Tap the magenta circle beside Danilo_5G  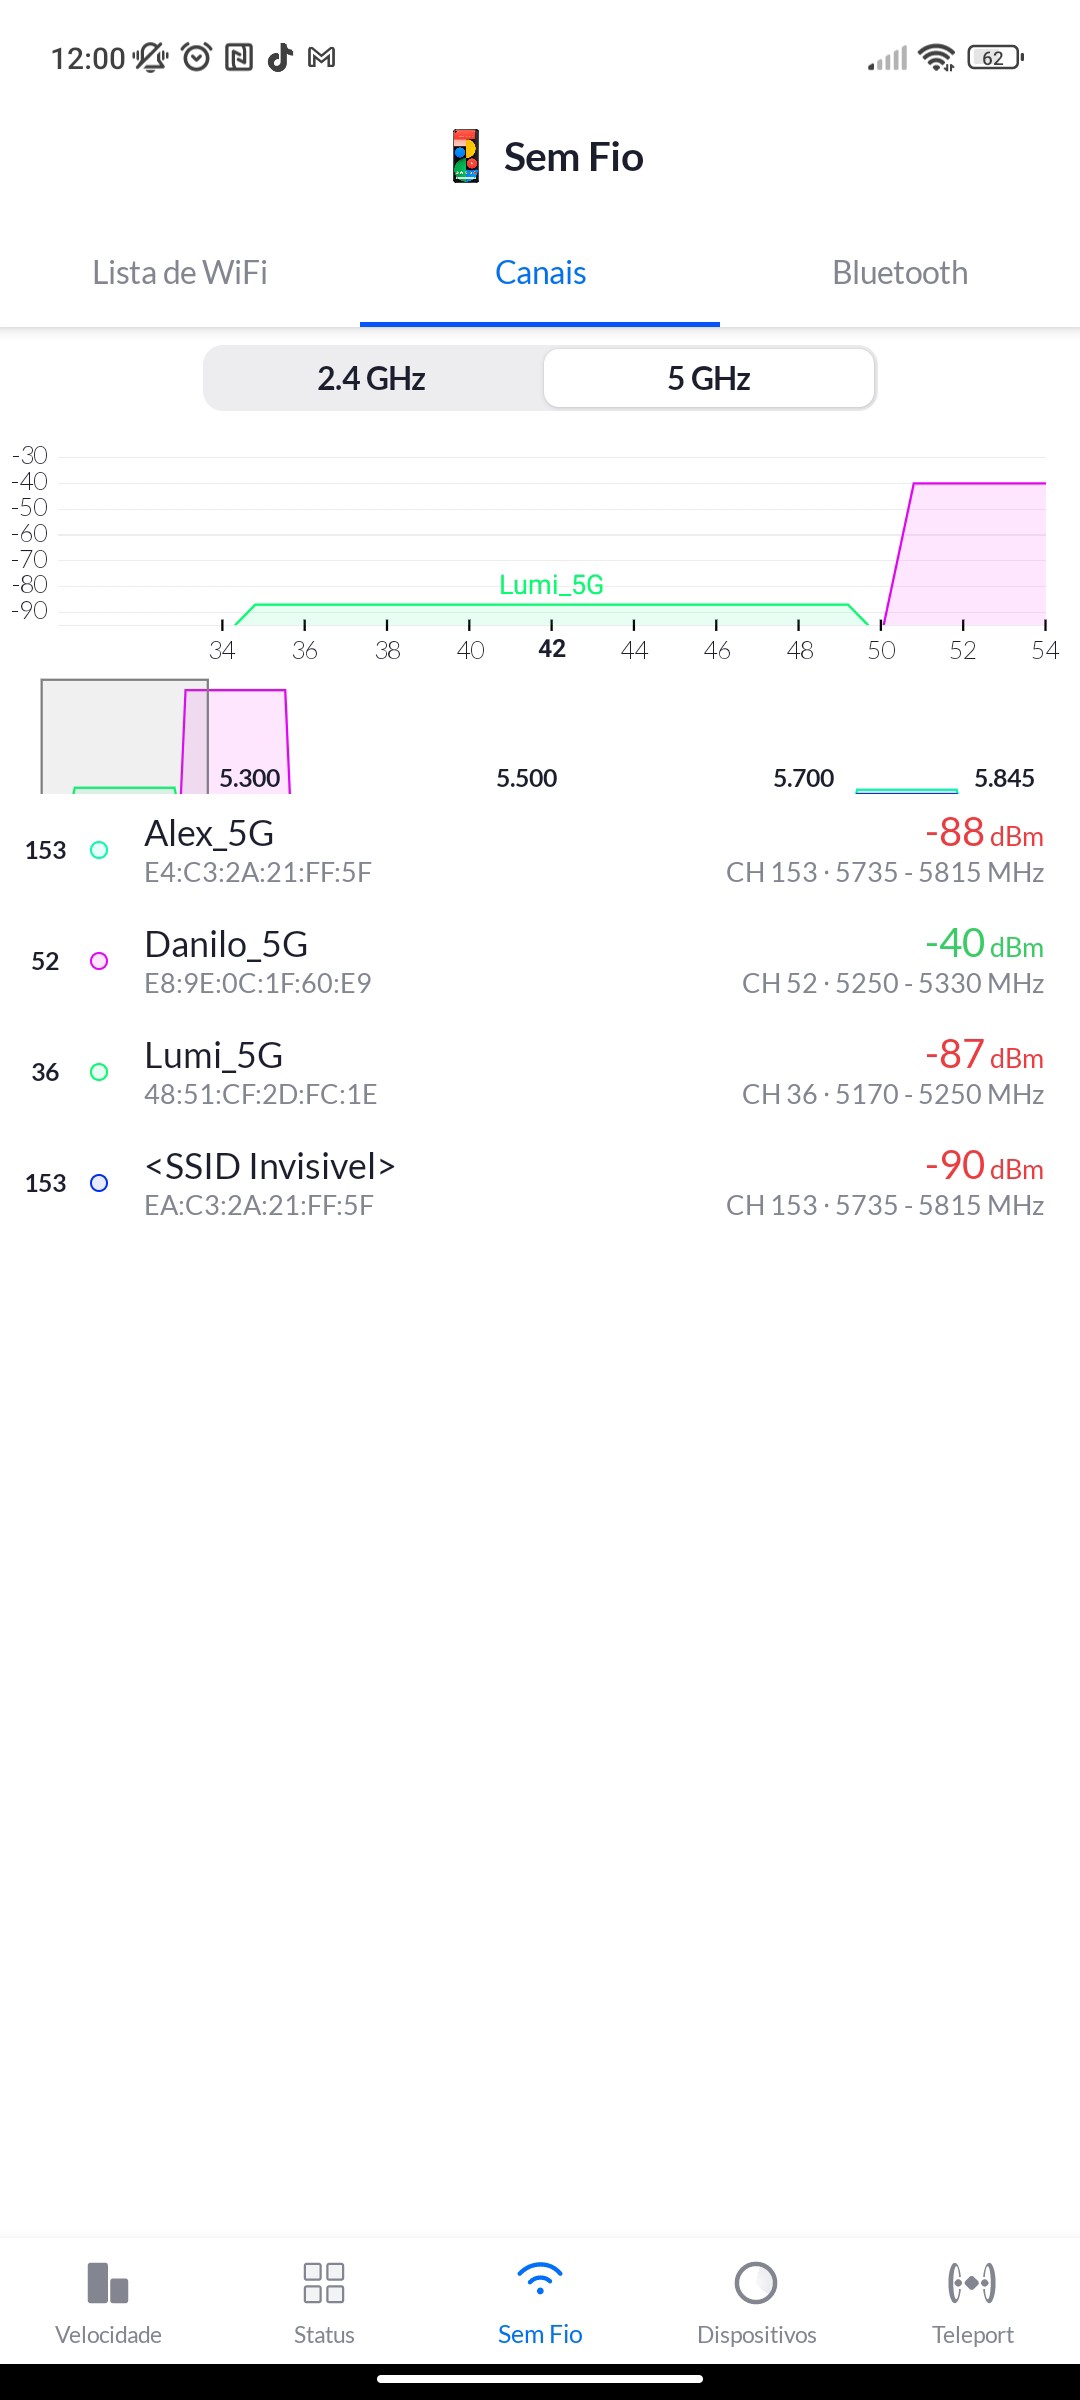[99, 961]
